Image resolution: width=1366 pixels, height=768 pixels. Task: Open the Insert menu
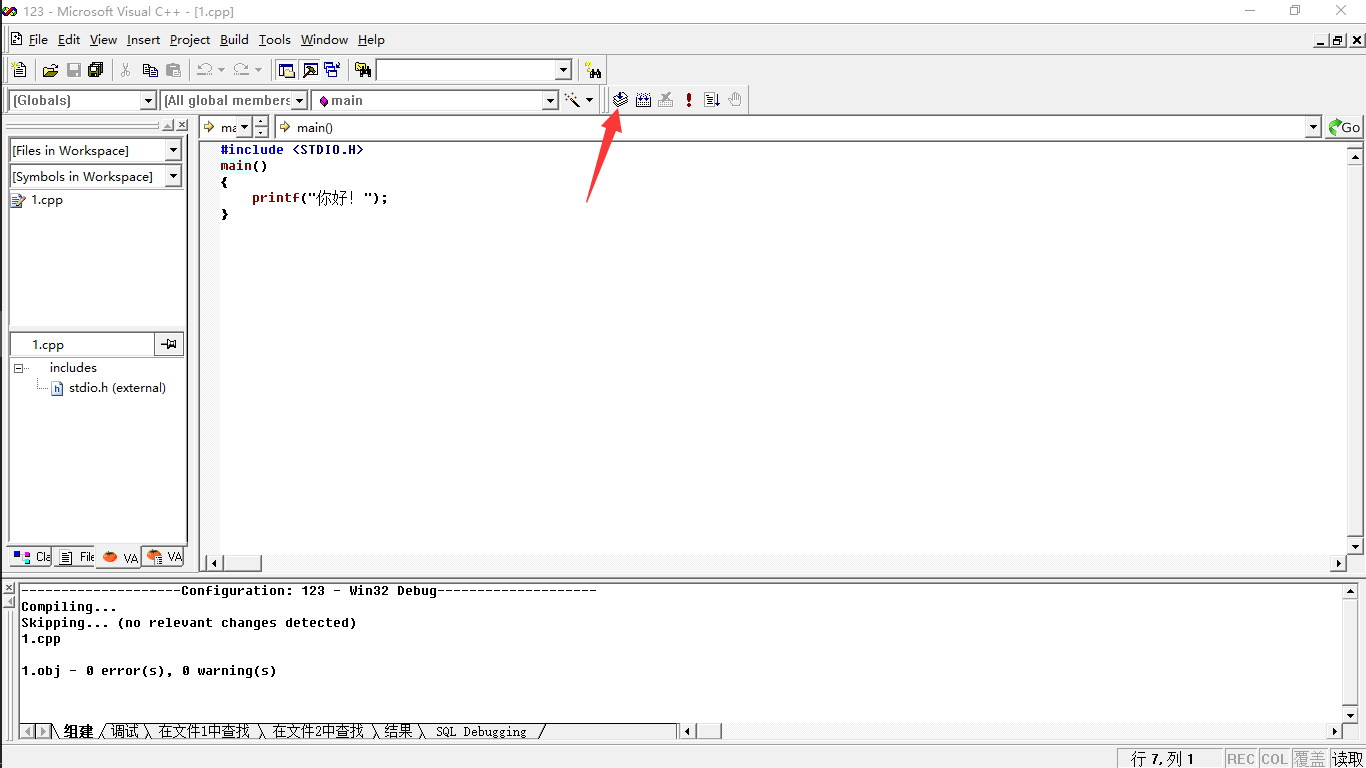coord(143,40)
